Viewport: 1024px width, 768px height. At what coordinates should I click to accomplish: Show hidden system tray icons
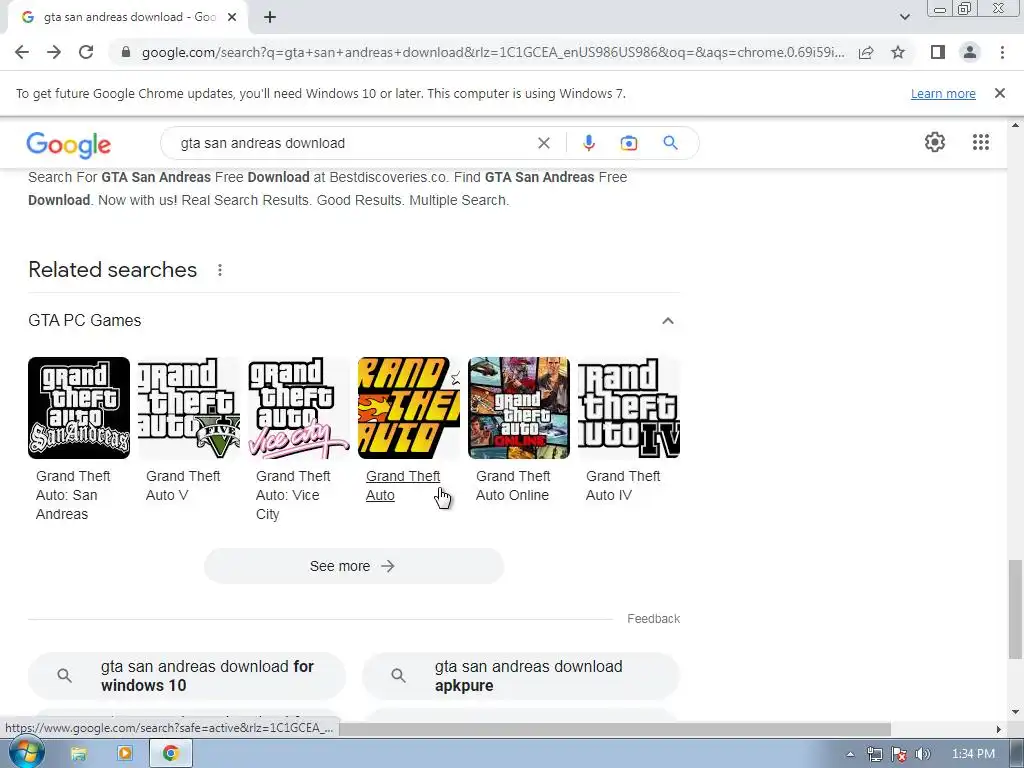click(x=850, y=754)
